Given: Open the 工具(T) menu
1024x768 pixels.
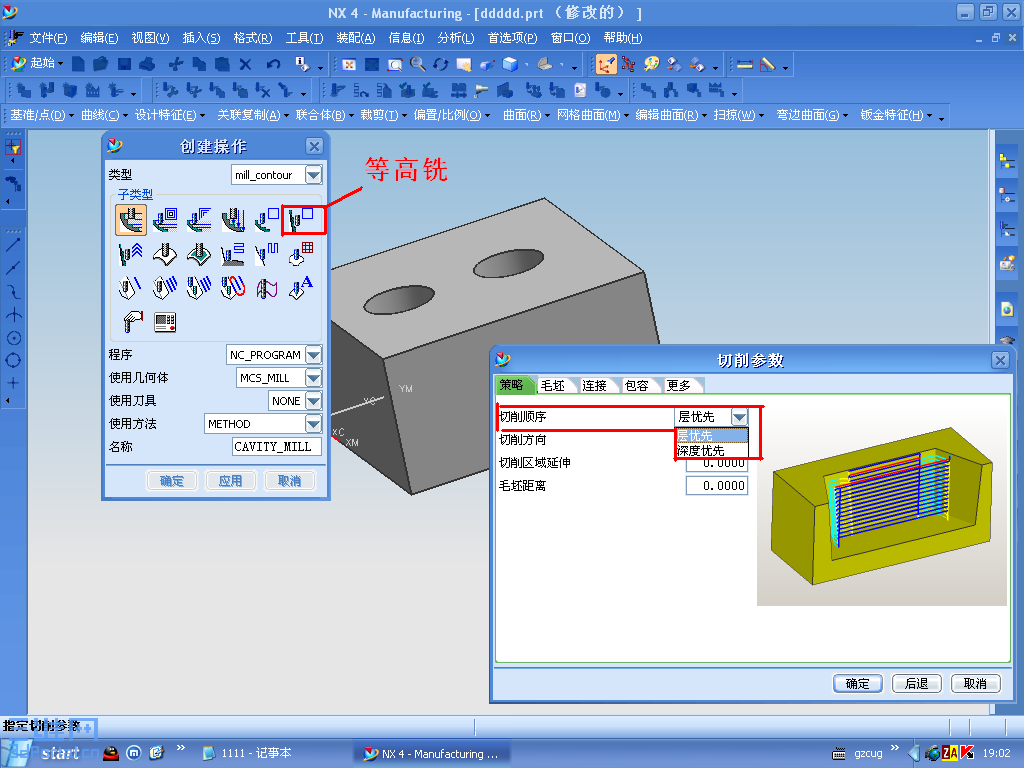Looking at the screenshot, I should (x=304, y=38).
